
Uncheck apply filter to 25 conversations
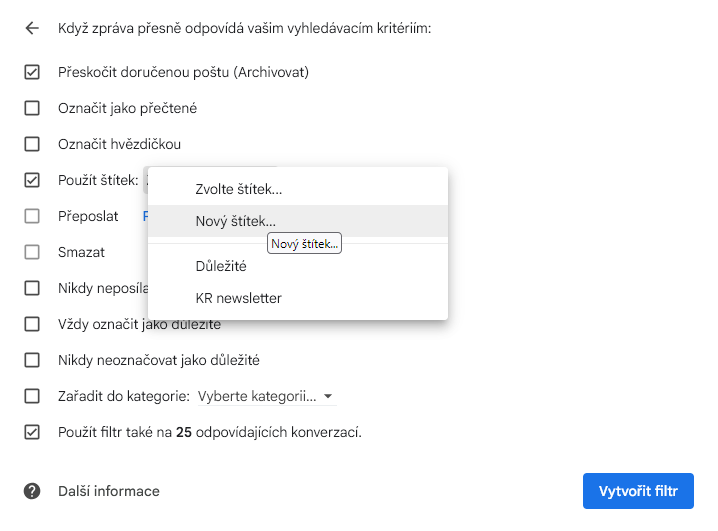pyautogui.click(x=32, y=432)
